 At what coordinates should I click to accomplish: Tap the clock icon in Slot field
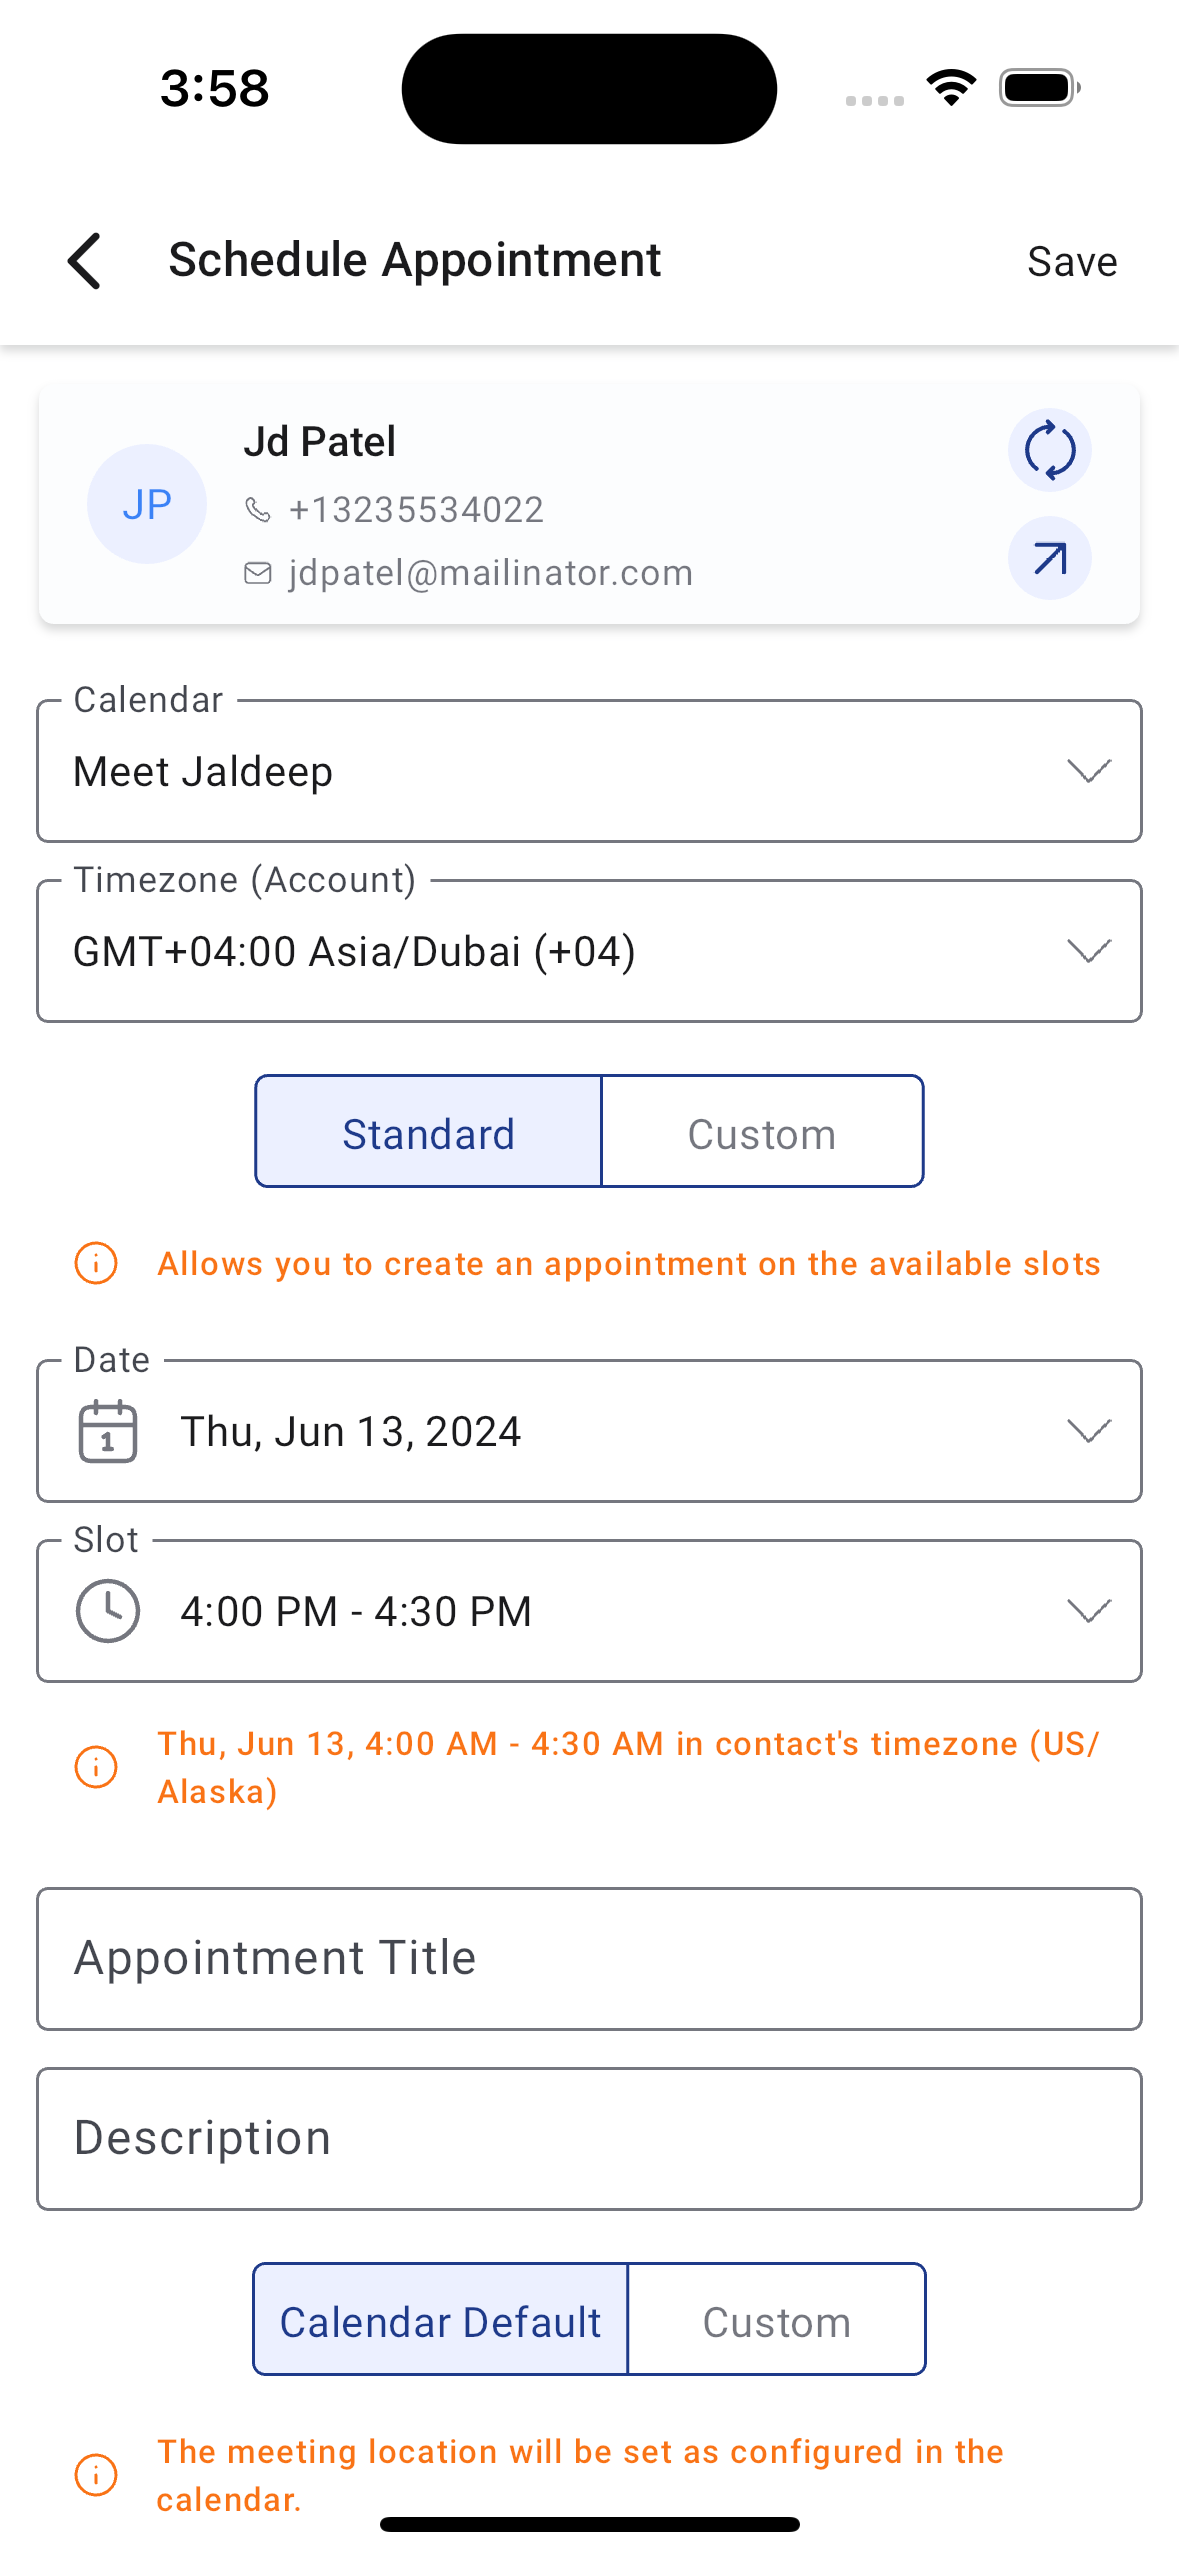[x=108, y=1611]
